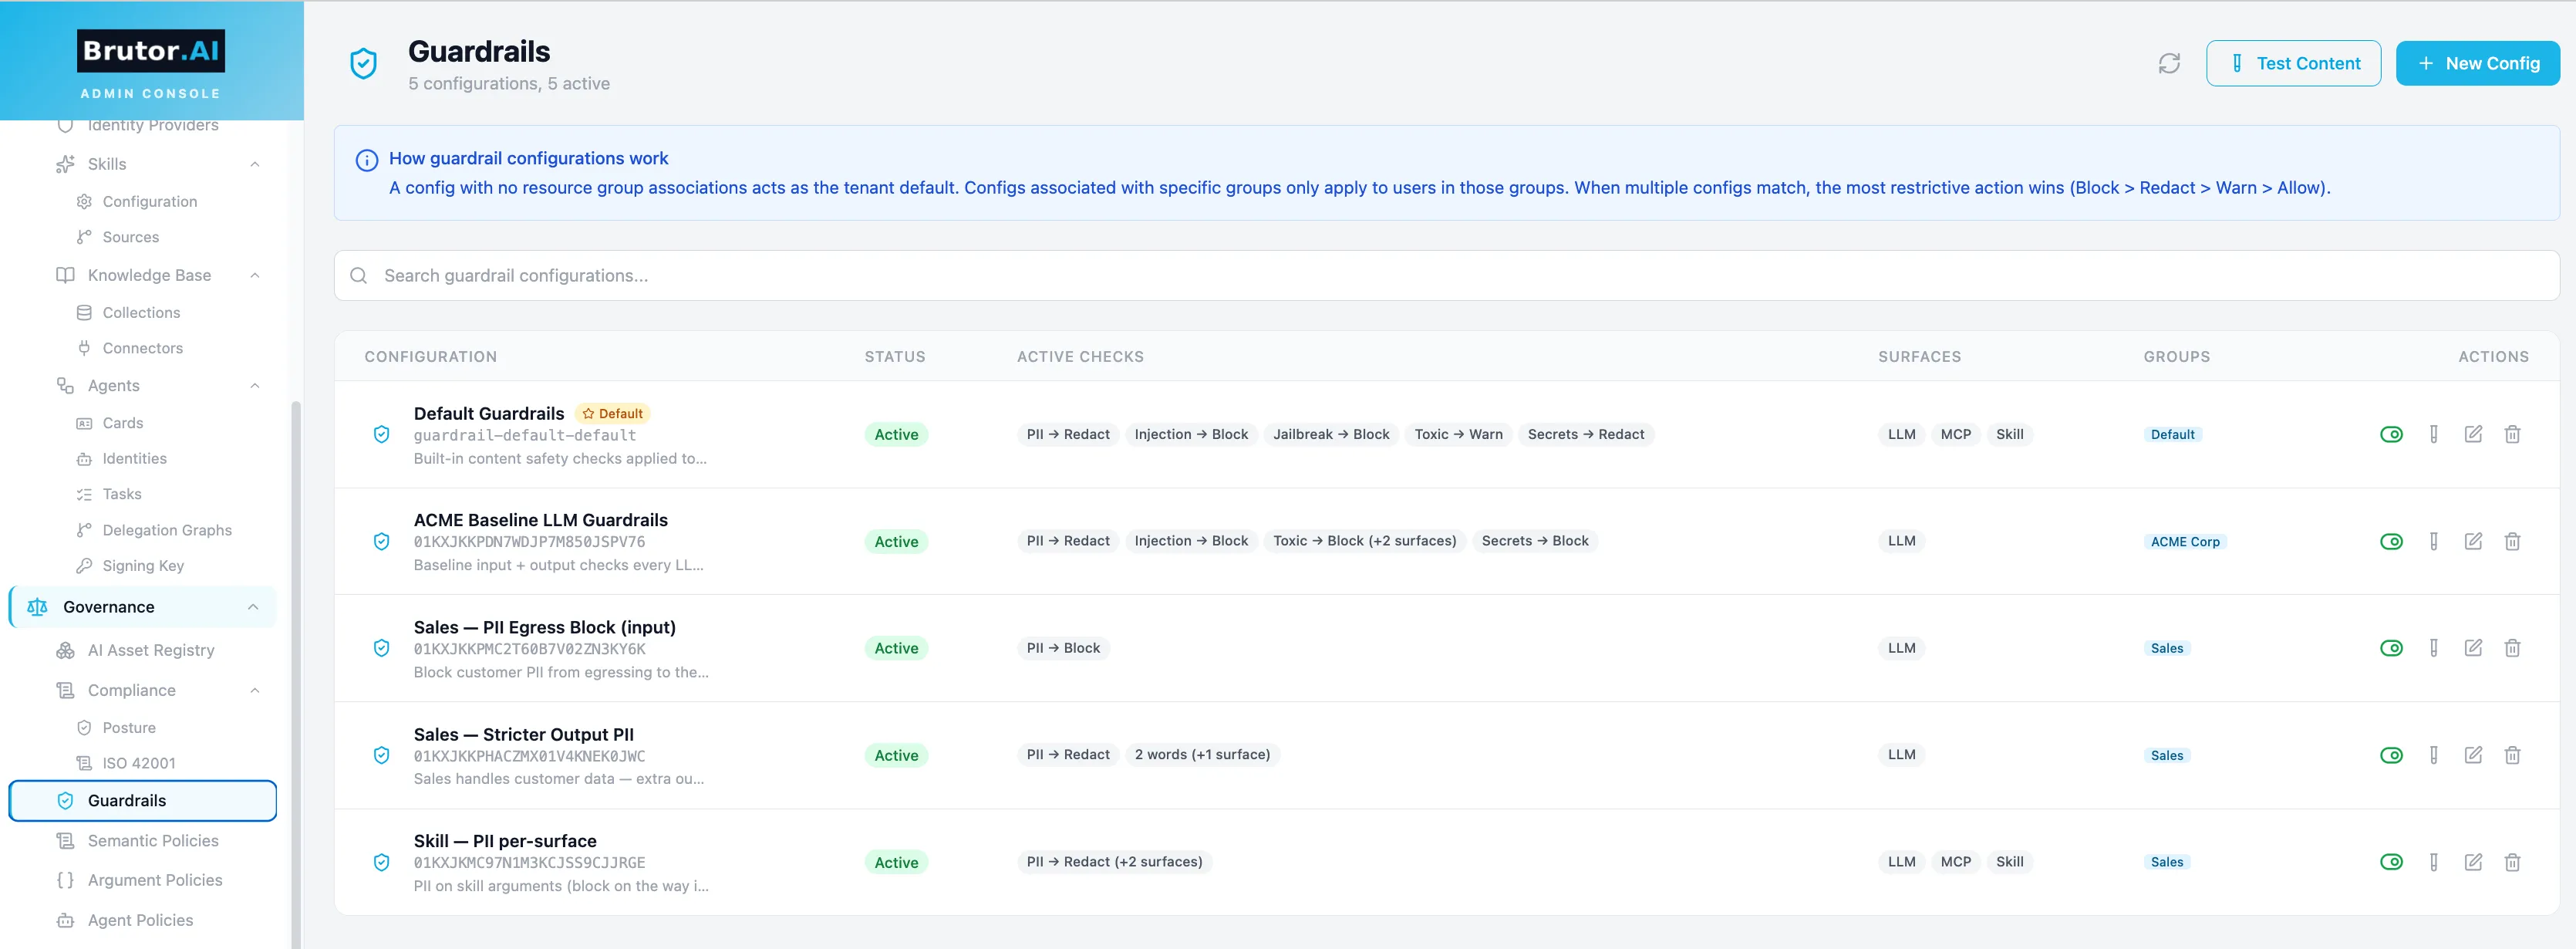Image resolution: width=2576 pixels, height=949 pixels.
Task: Edit Sales PII Egress Block configuration
Action: click(2473, 648)
